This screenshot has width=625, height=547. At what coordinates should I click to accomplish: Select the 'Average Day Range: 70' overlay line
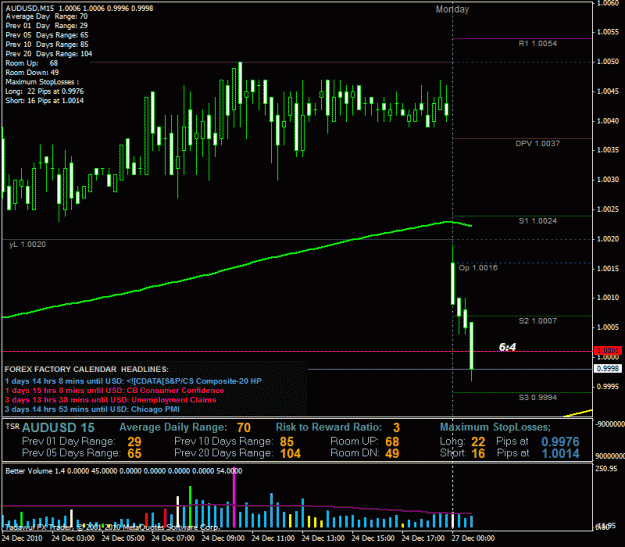pyautogui.click(x=47, y=17)
